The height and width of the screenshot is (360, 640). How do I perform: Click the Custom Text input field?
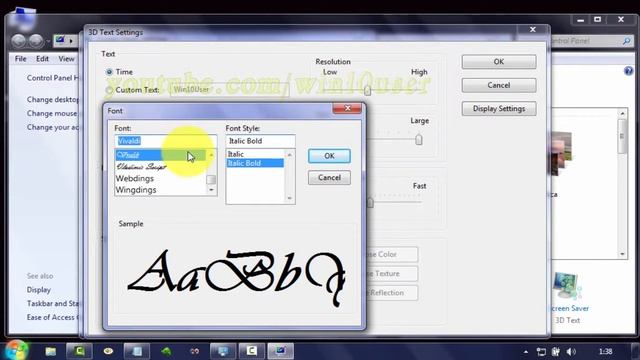pos(229,89)
